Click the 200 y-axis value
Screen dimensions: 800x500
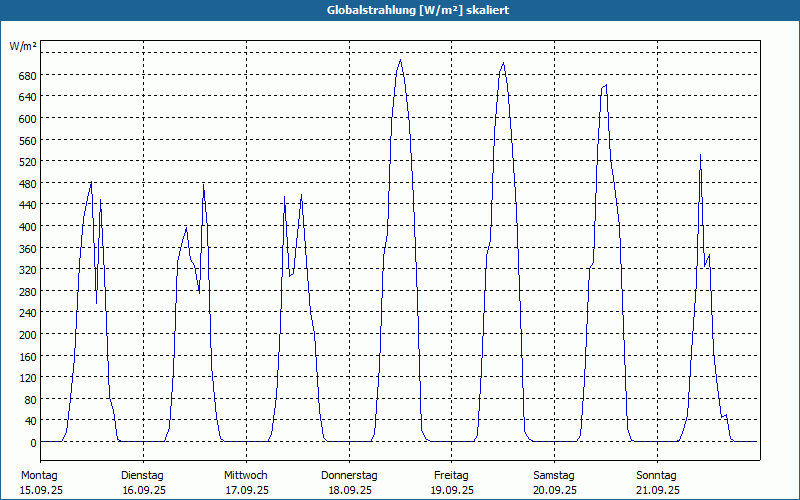pyautogui.click(x=28, y=335)
